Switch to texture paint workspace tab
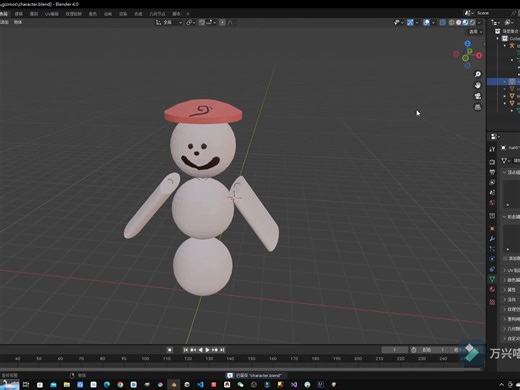 tap(74, 14)
